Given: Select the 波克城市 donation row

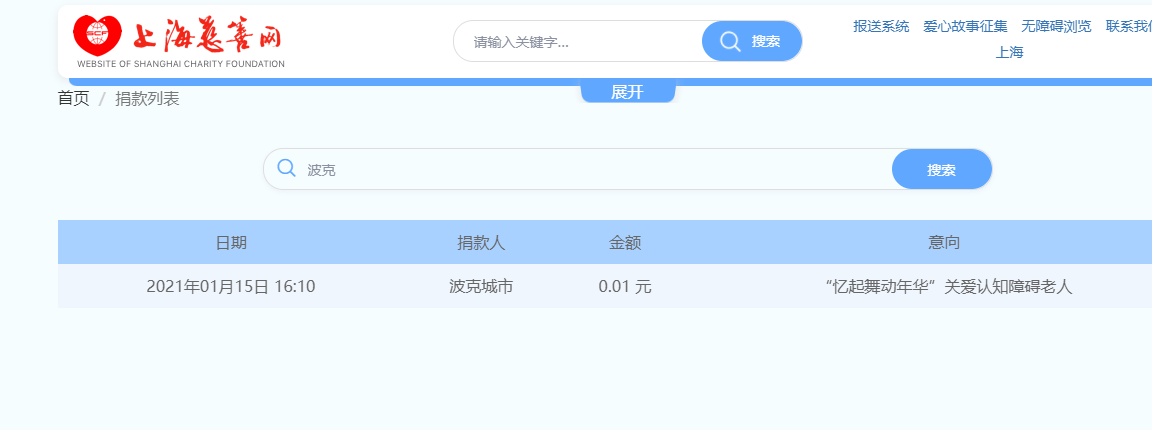Looking at the screenshot, I should pos(605,287).
